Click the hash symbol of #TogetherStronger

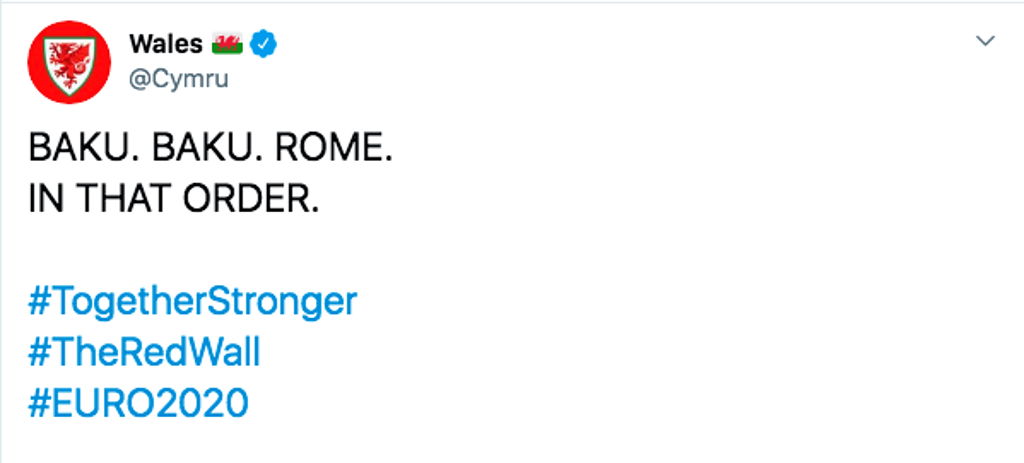point(37,302)
